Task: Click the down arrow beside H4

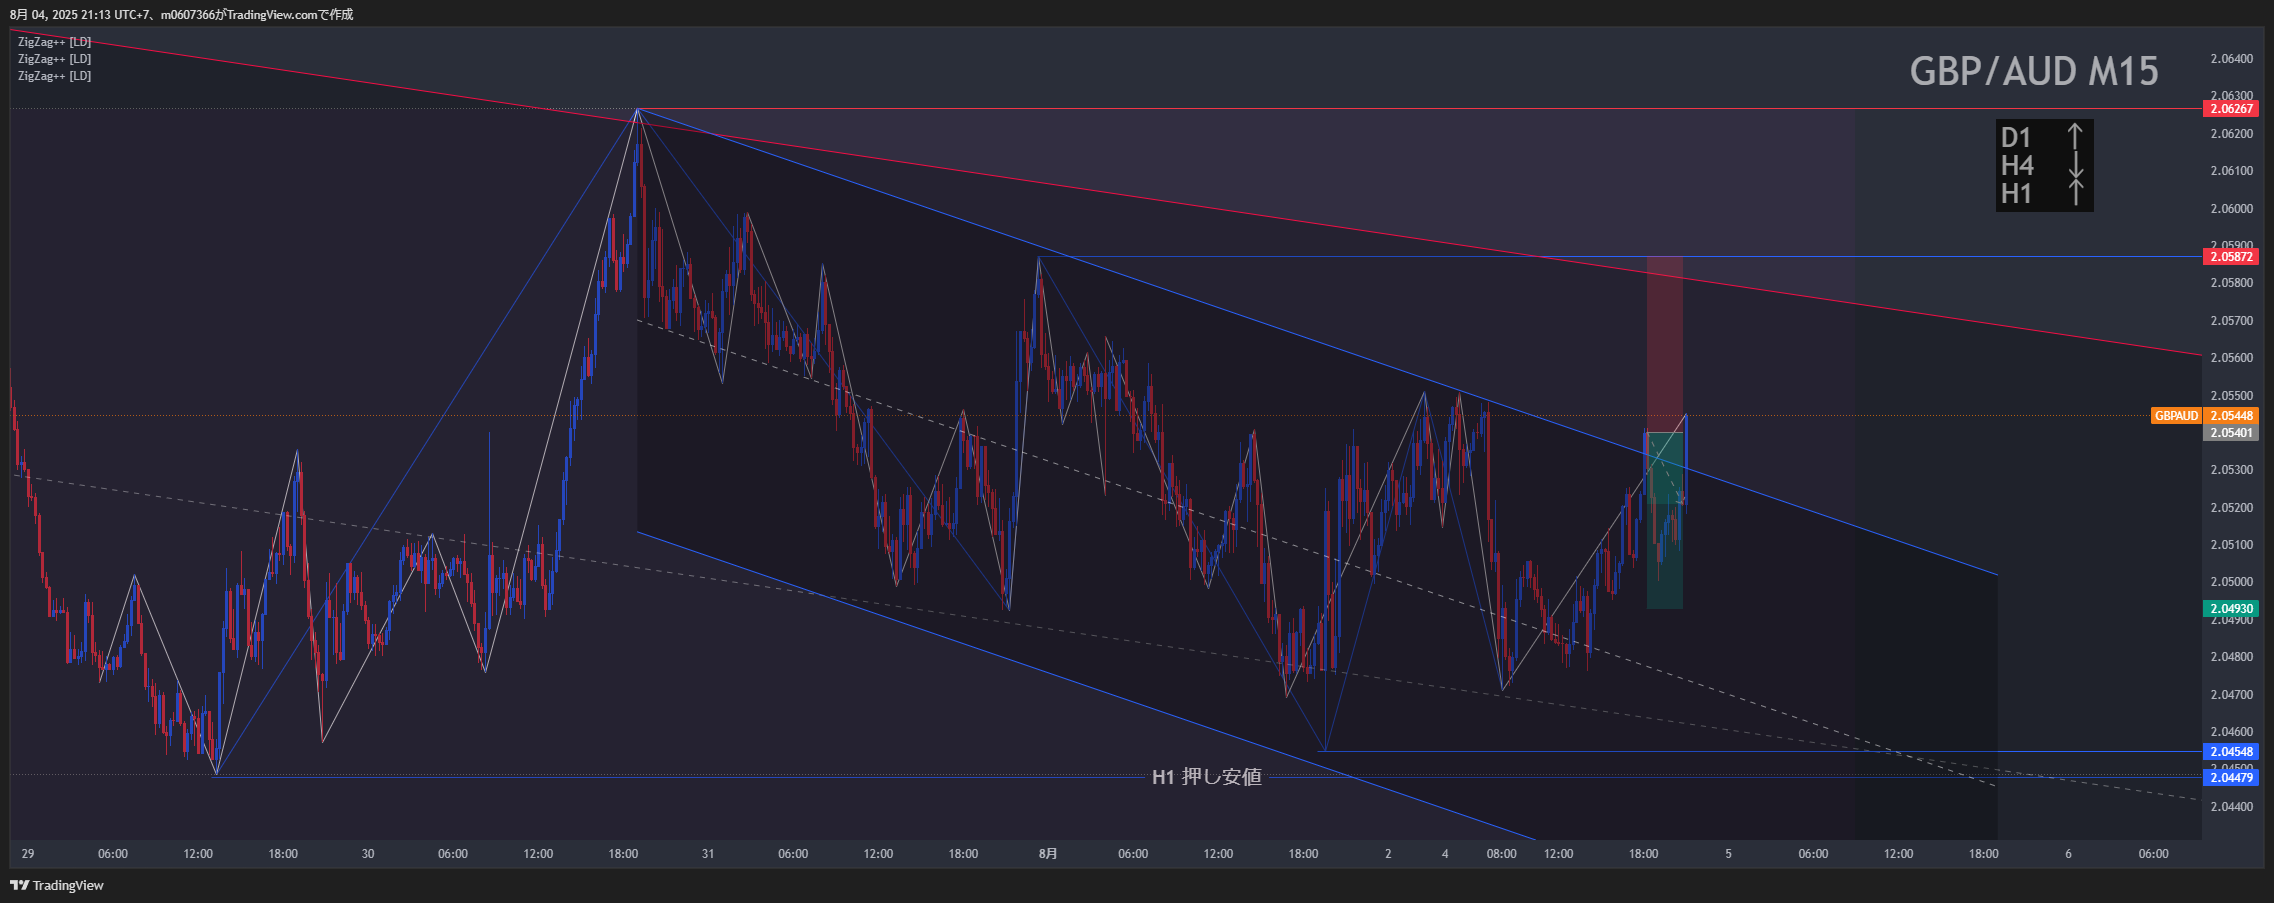Action: click(x=2075, y=165)
